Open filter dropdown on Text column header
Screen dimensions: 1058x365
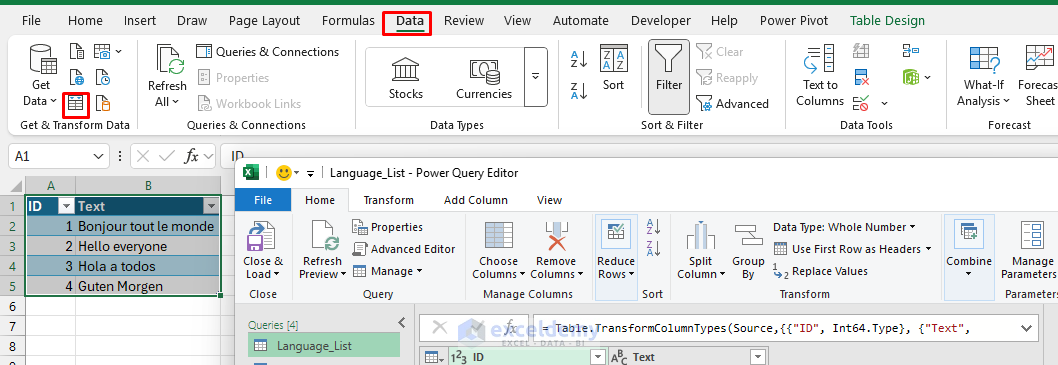pyautogui.click(x=212, y=206)
